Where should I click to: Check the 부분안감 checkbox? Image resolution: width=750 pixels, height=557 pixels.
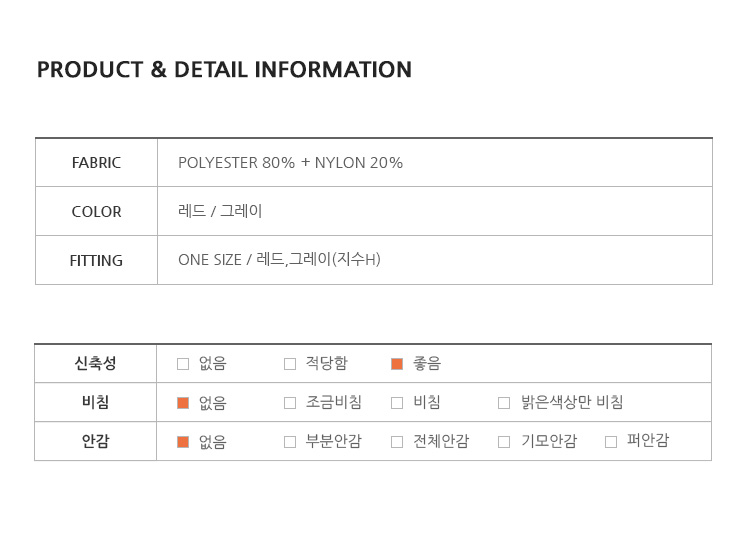pyautogui.click(x=290, y=442)
